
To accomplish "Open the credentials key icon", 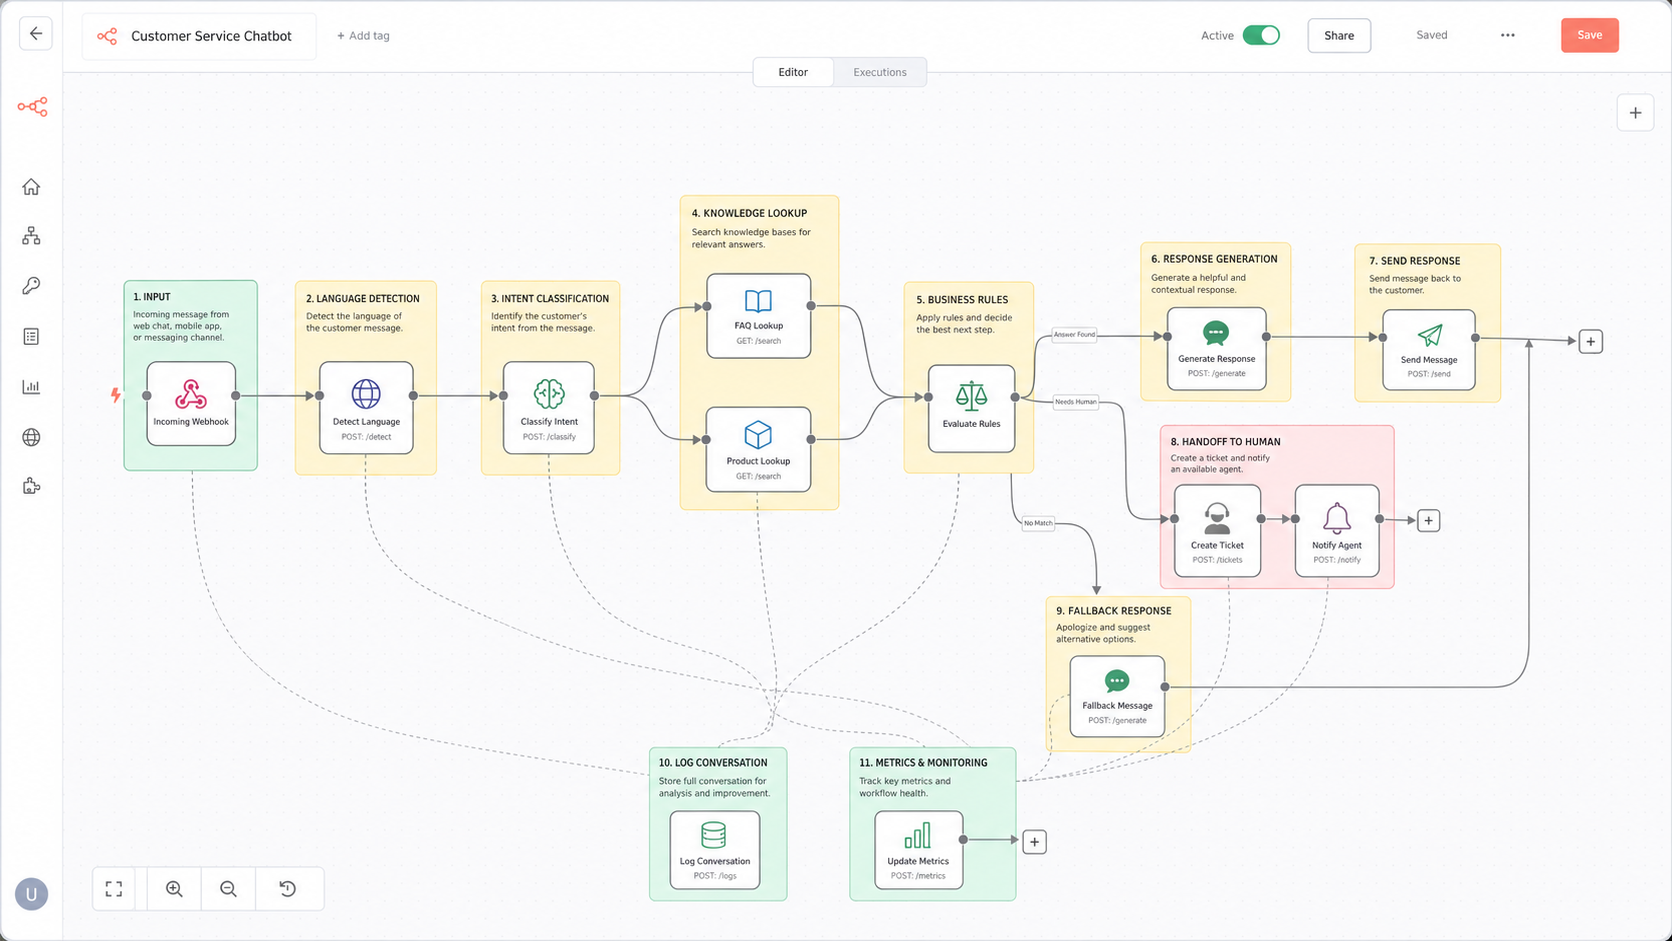I will pos(31,286).
